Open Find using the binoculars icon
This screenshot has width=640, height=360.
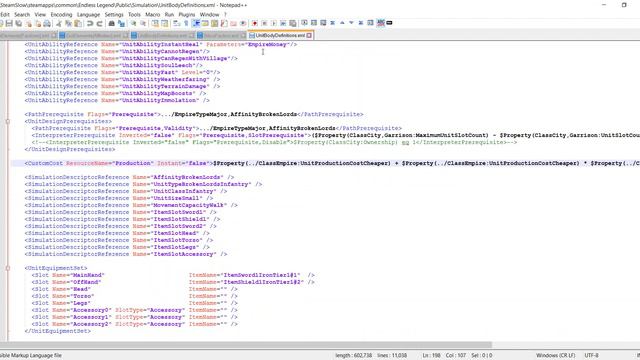coord(111,23)
